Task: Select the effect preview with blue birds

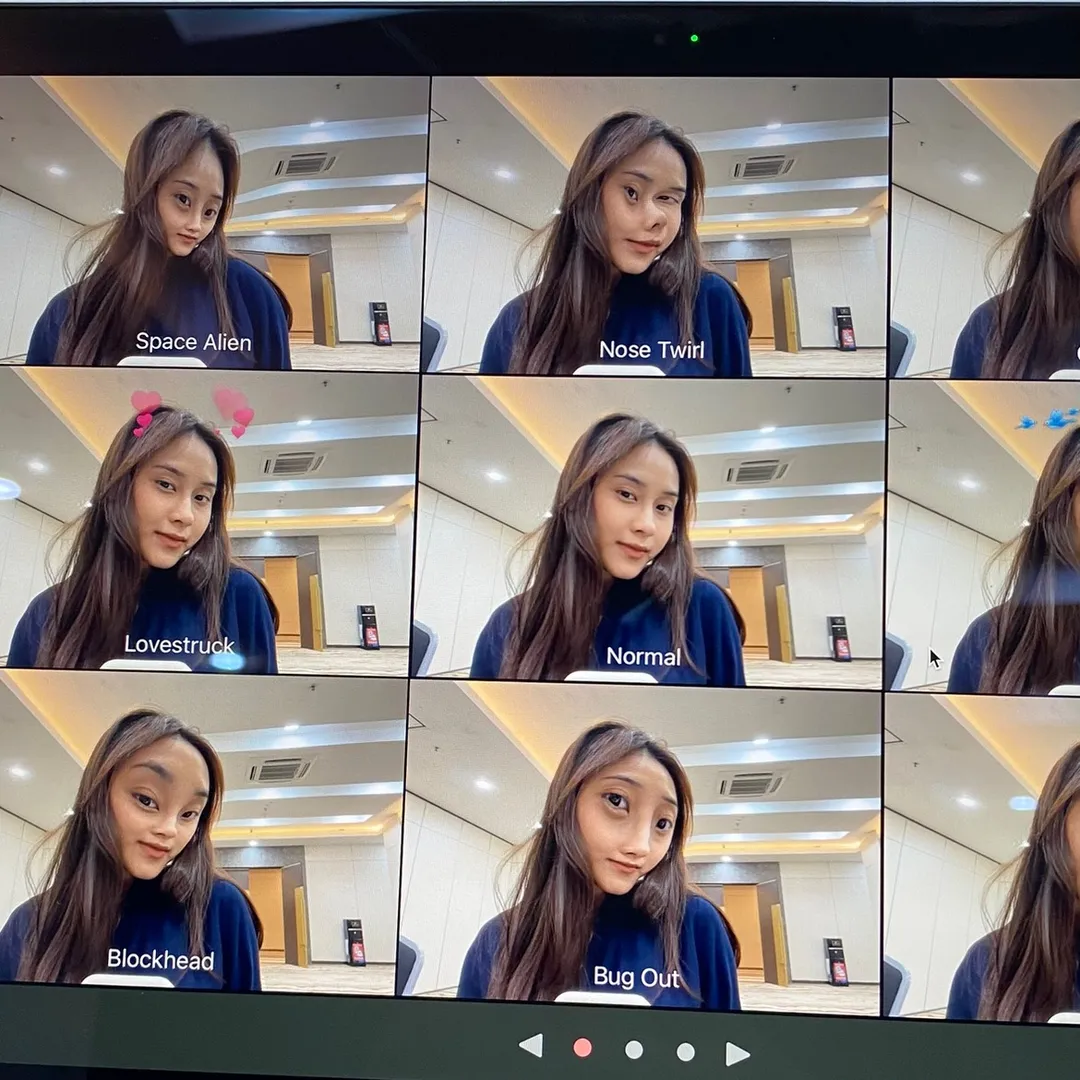Action: (984, 537)
